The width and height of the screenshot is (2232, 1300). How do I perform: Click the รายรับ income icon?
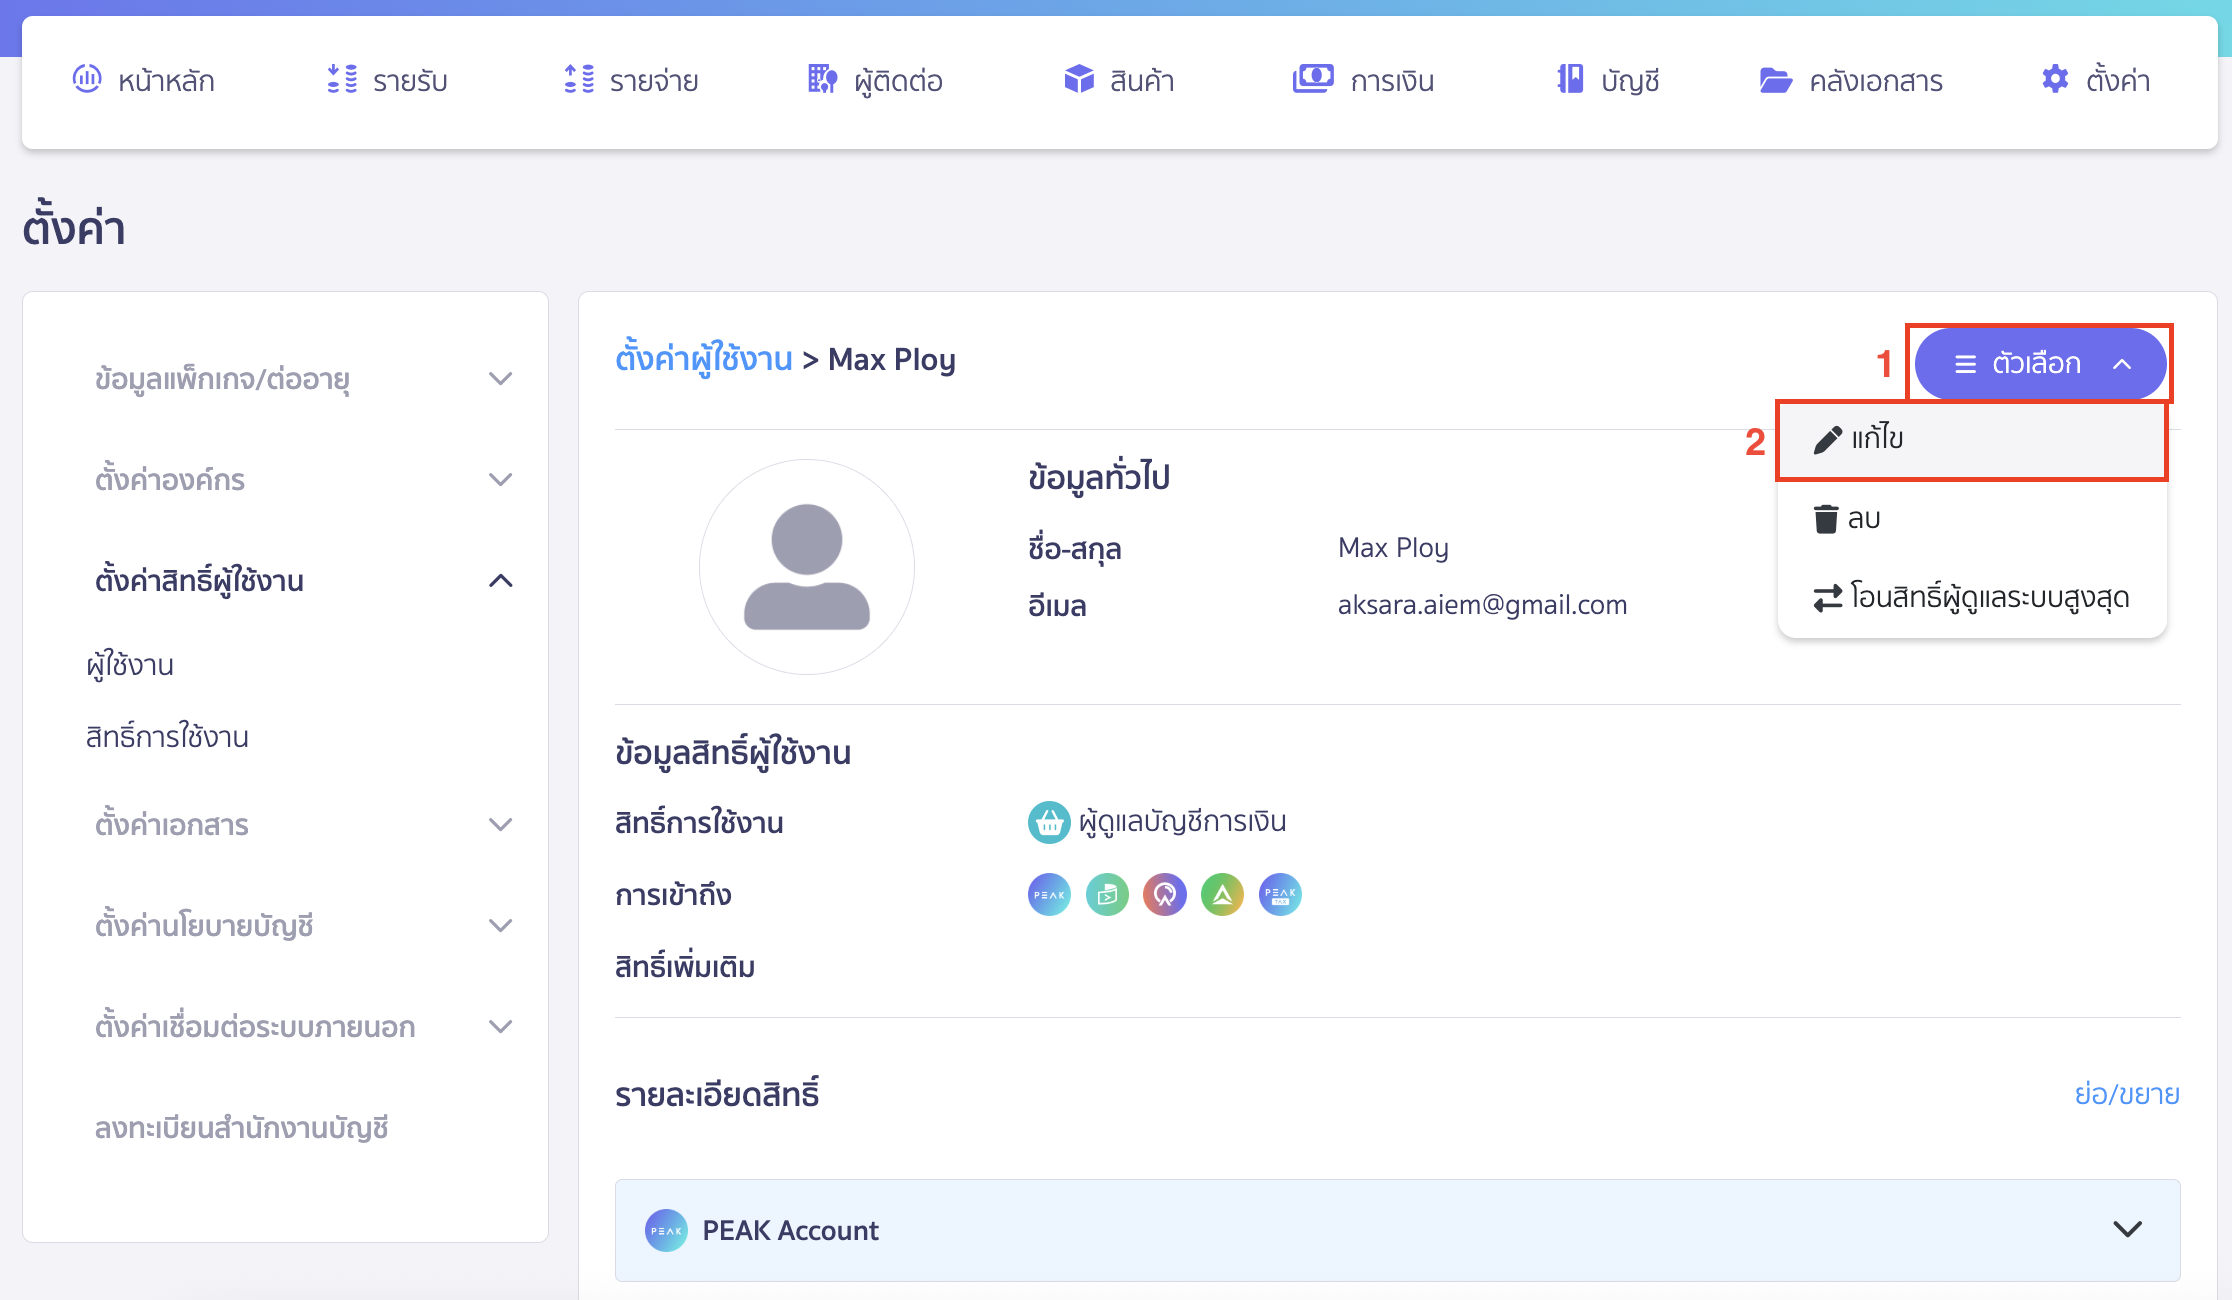(341, 79)
